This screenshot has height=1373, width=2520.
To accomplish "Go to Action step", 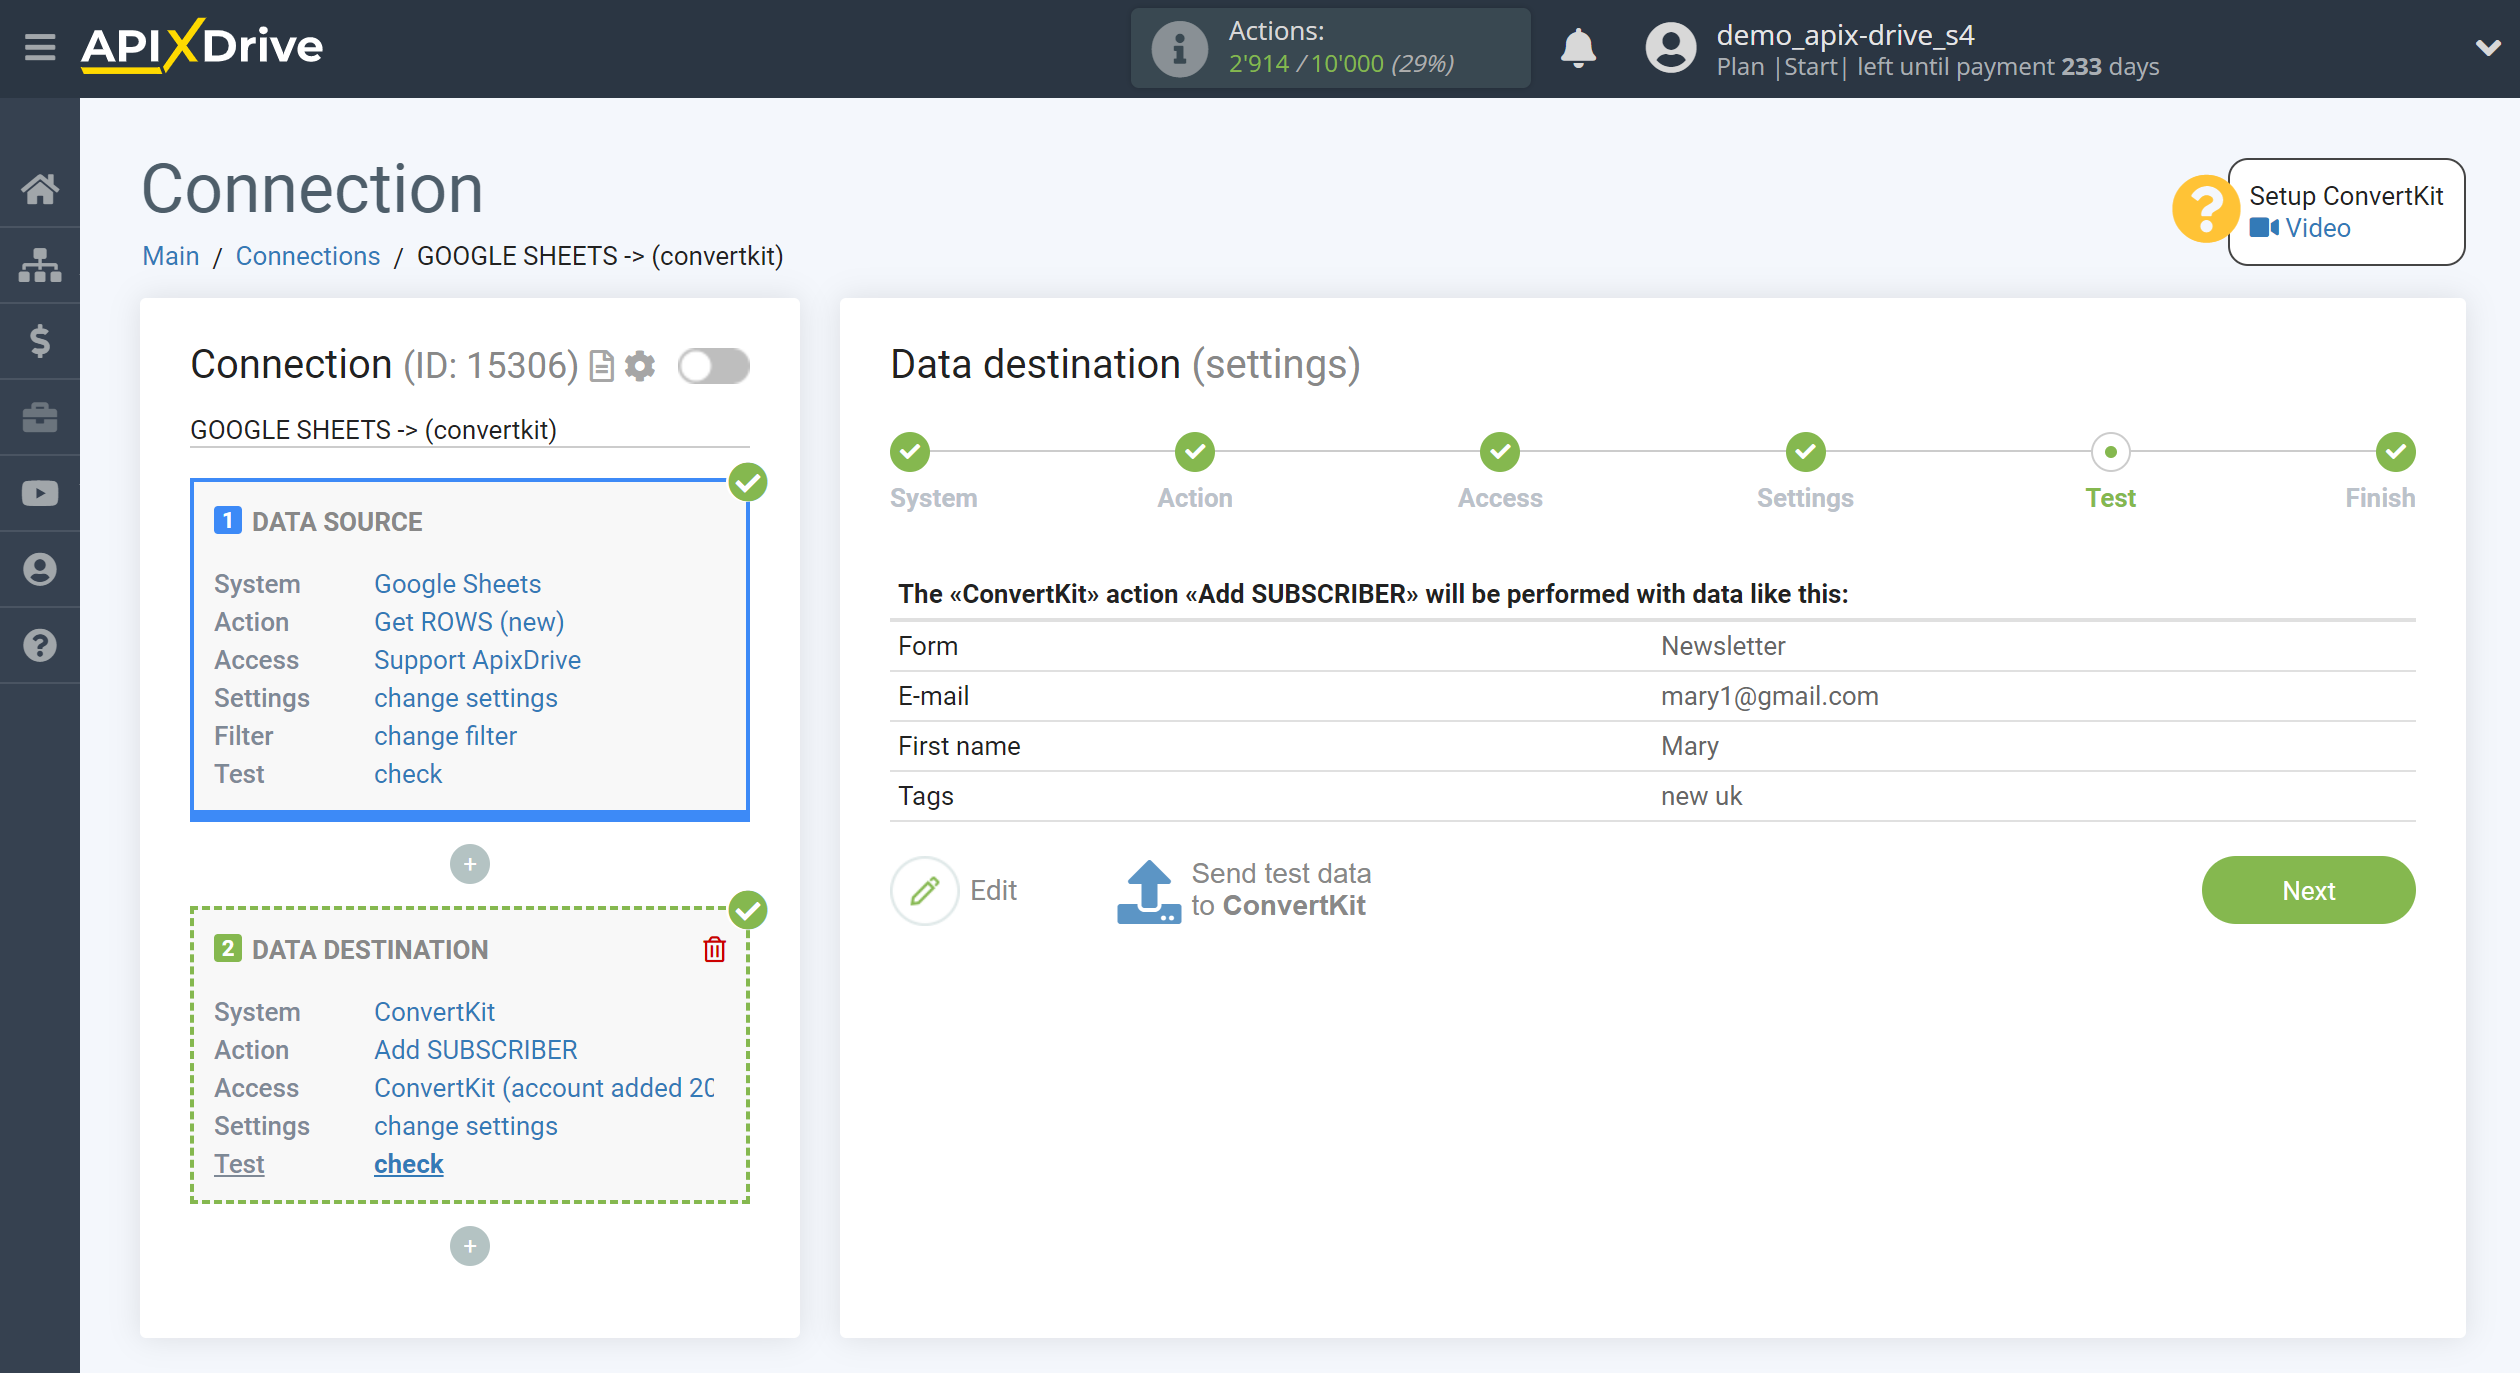I will tap(1195, 452).
